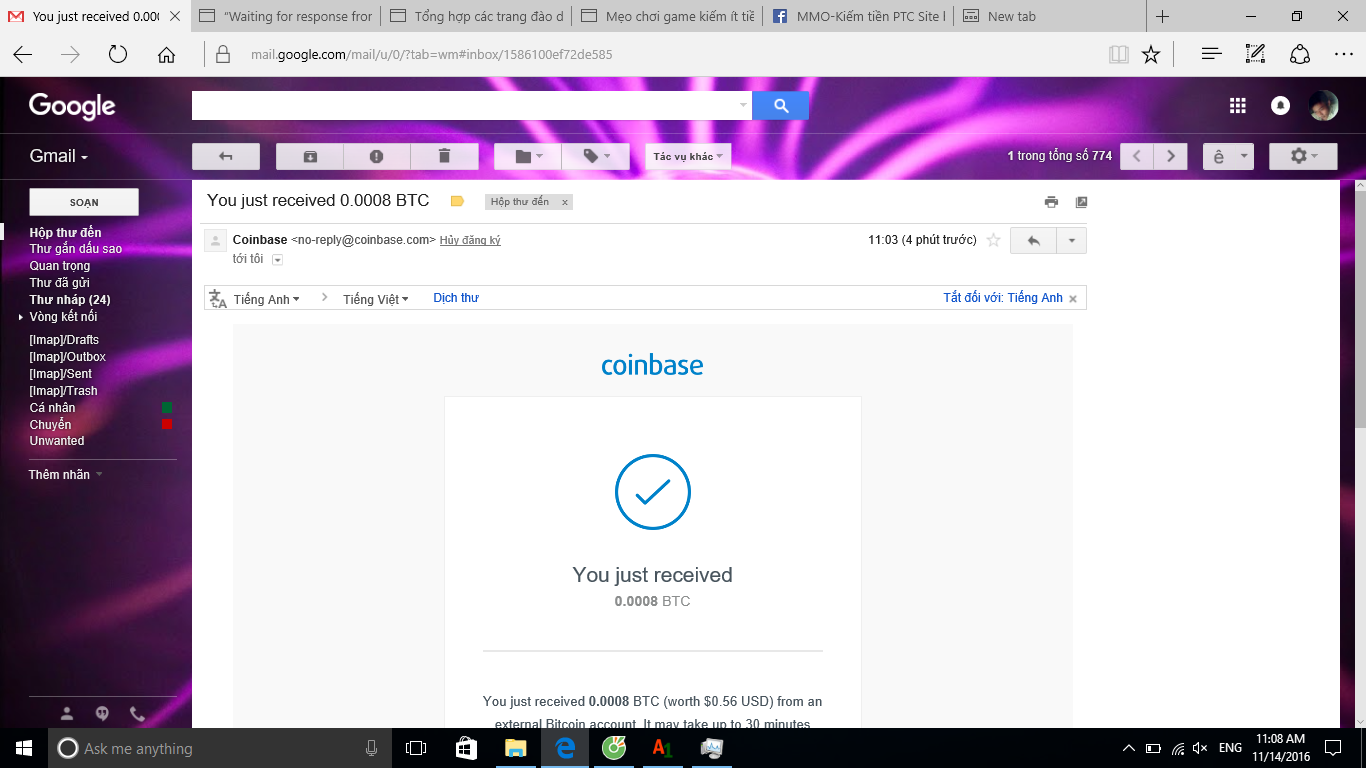The width and height of the screenshot is (1366, 768).
Task: Remove the 'Hộp thư đến' label x
Action: pos(565,202)
